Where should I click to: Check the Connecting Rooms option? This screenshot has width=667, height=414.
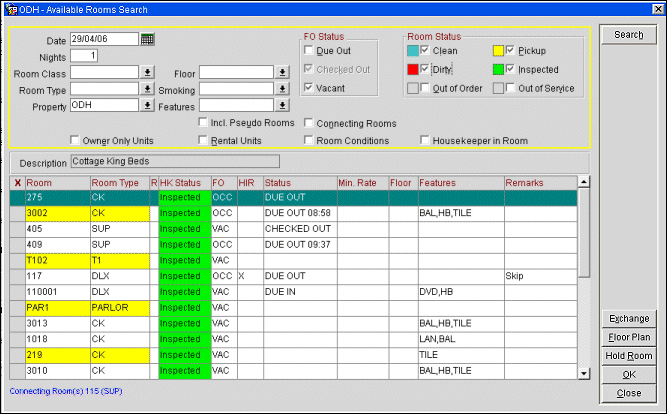pos(308,123)
